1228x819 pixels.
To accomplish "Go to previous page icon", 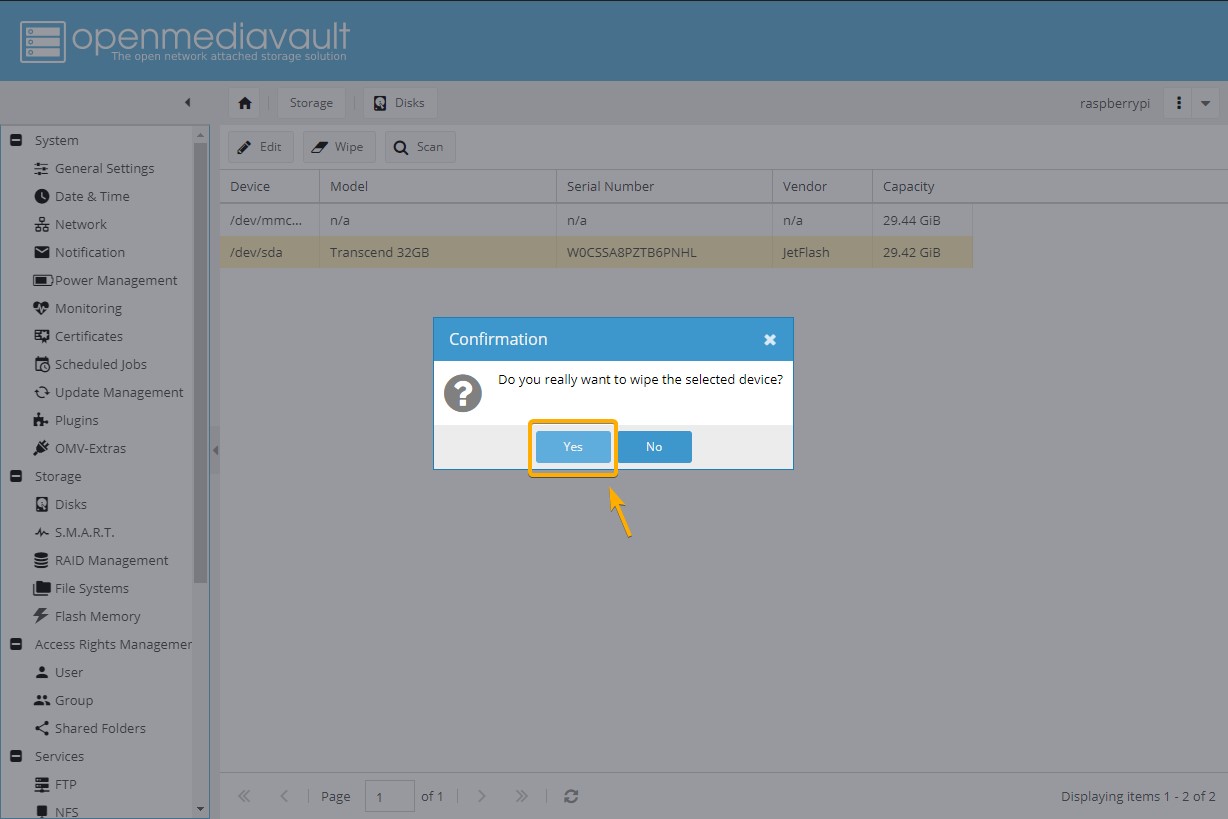I will click(x=284, y=796).
